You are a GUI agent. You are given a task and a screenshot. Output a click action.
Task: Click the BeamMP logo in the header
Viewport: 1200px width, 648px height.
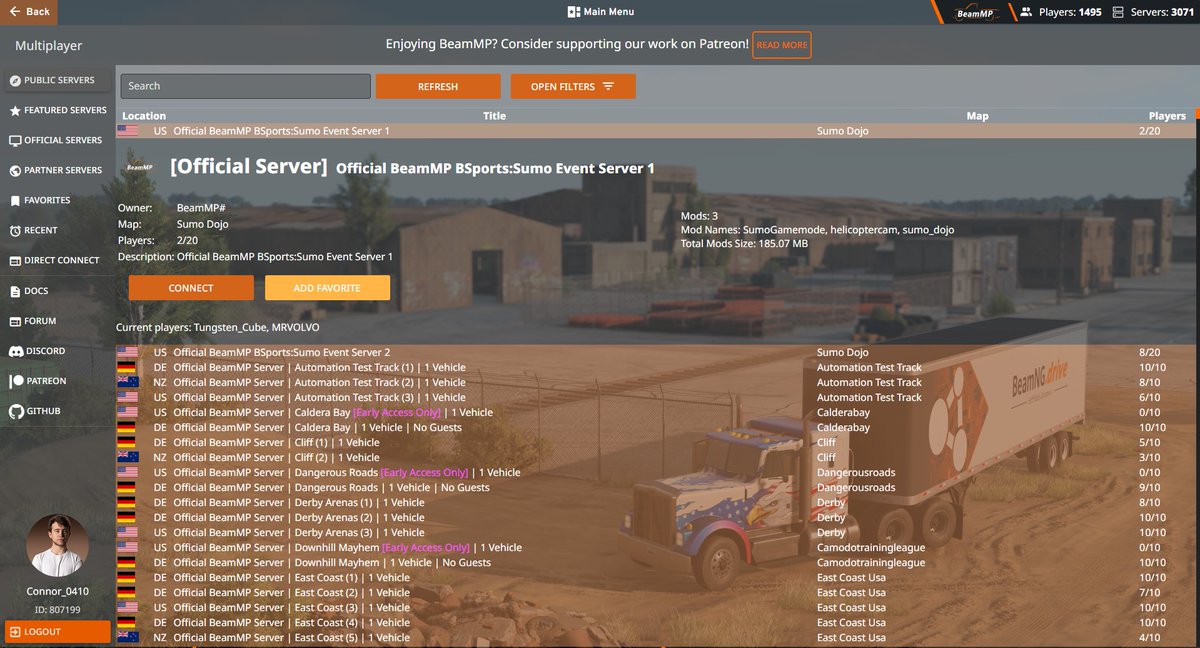973,12
